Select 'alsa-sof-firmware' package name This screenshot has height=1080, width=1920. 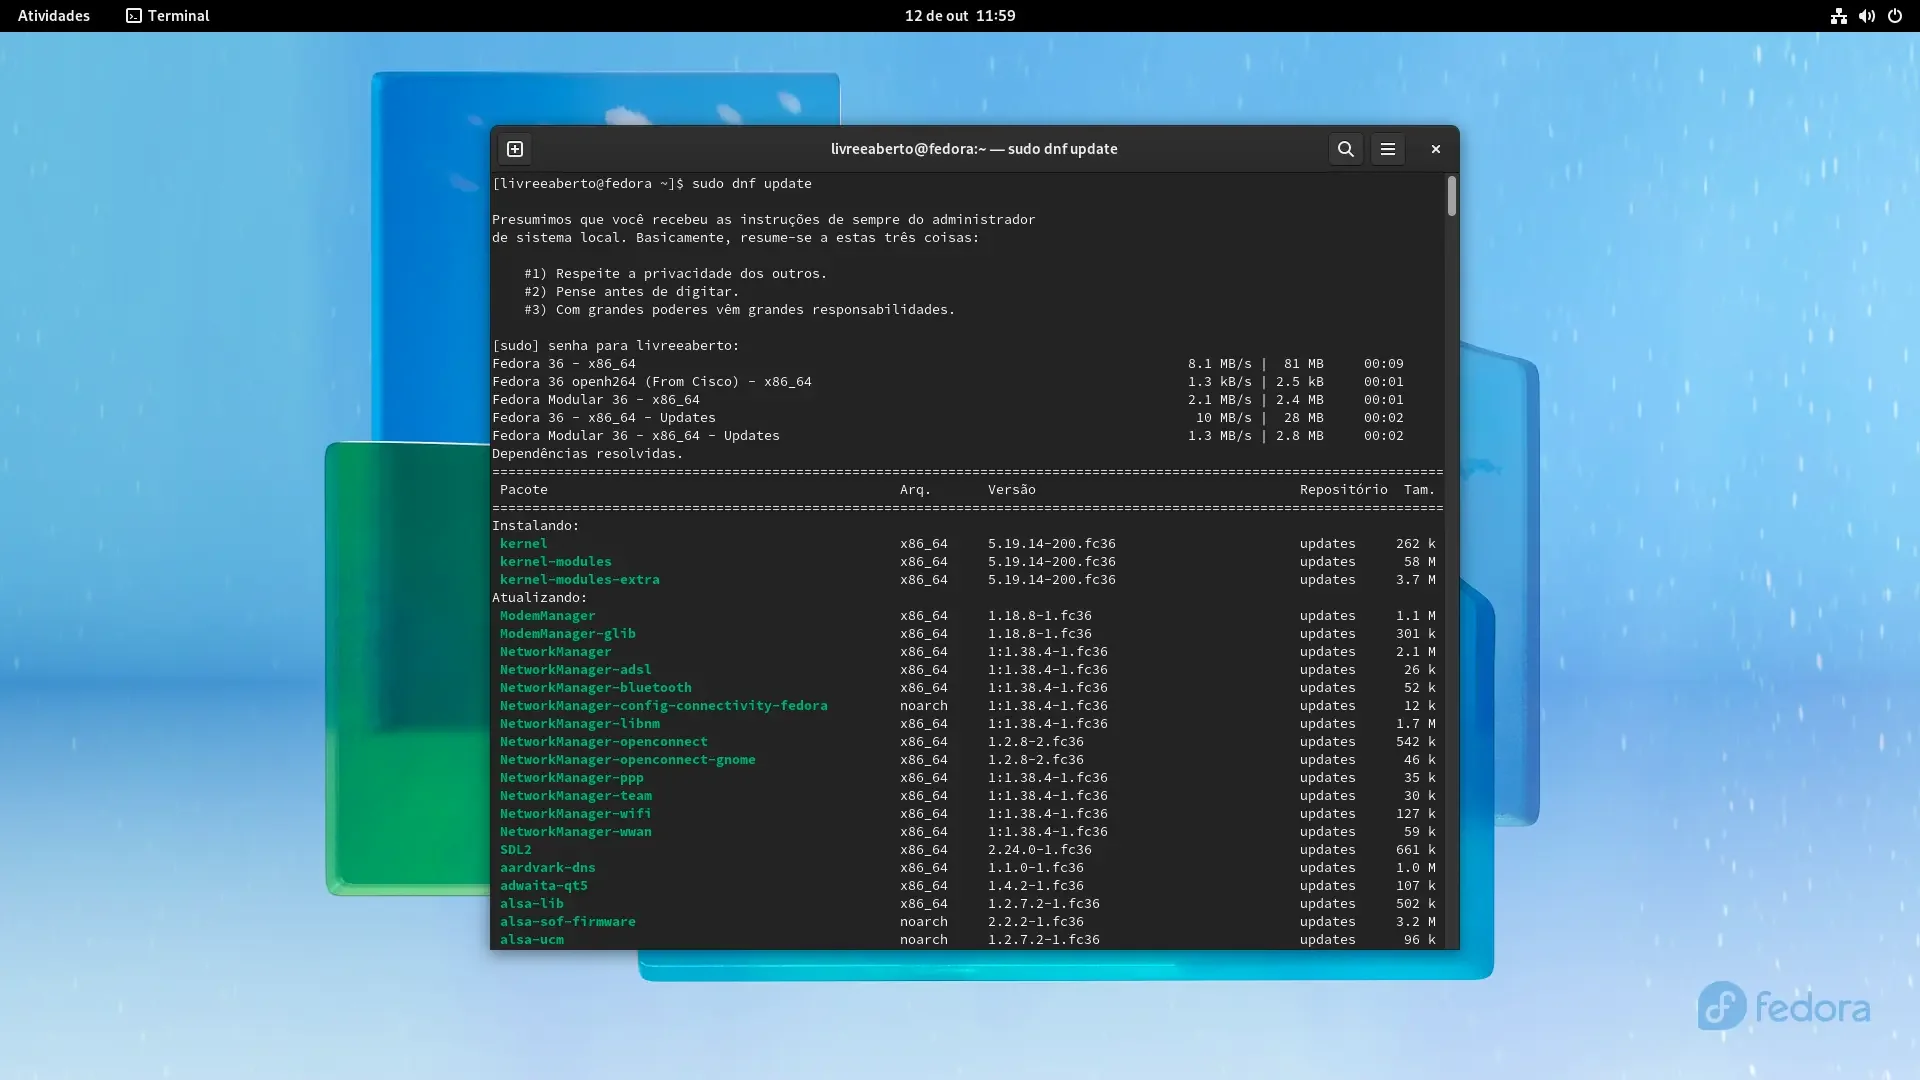click(x=568, y=922)
